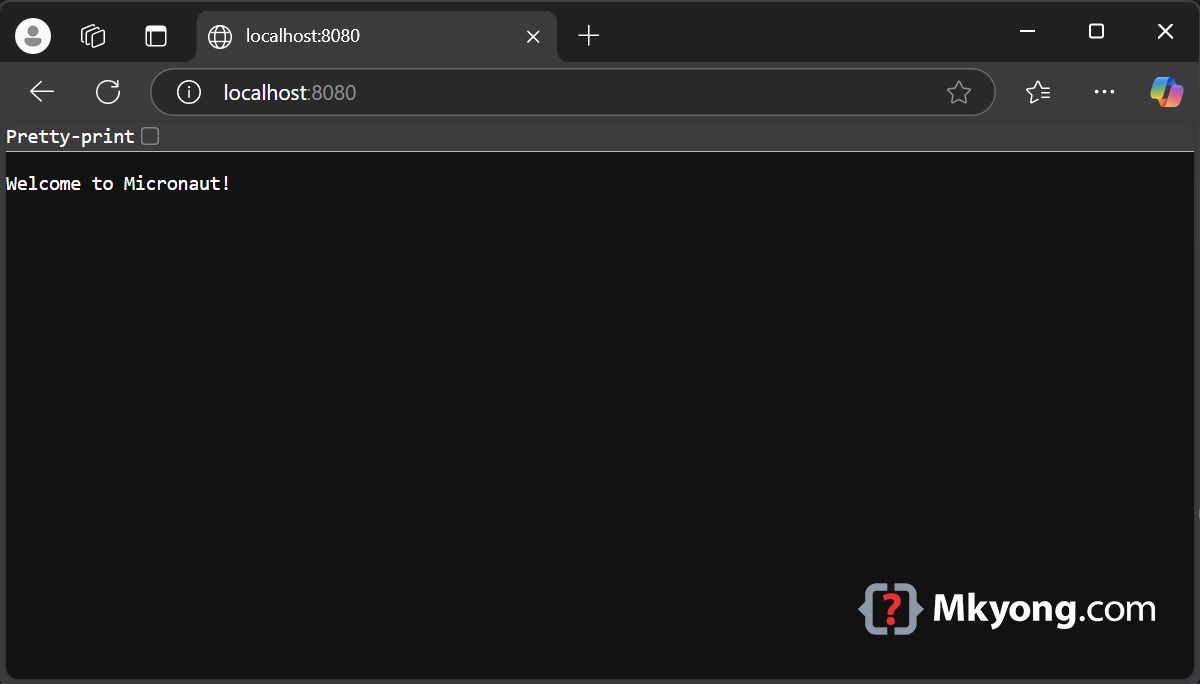Open the Settings and more ellipsis menu
Image resolution: width=1200 pixels, height=684 pixels.
point(1104,91)
